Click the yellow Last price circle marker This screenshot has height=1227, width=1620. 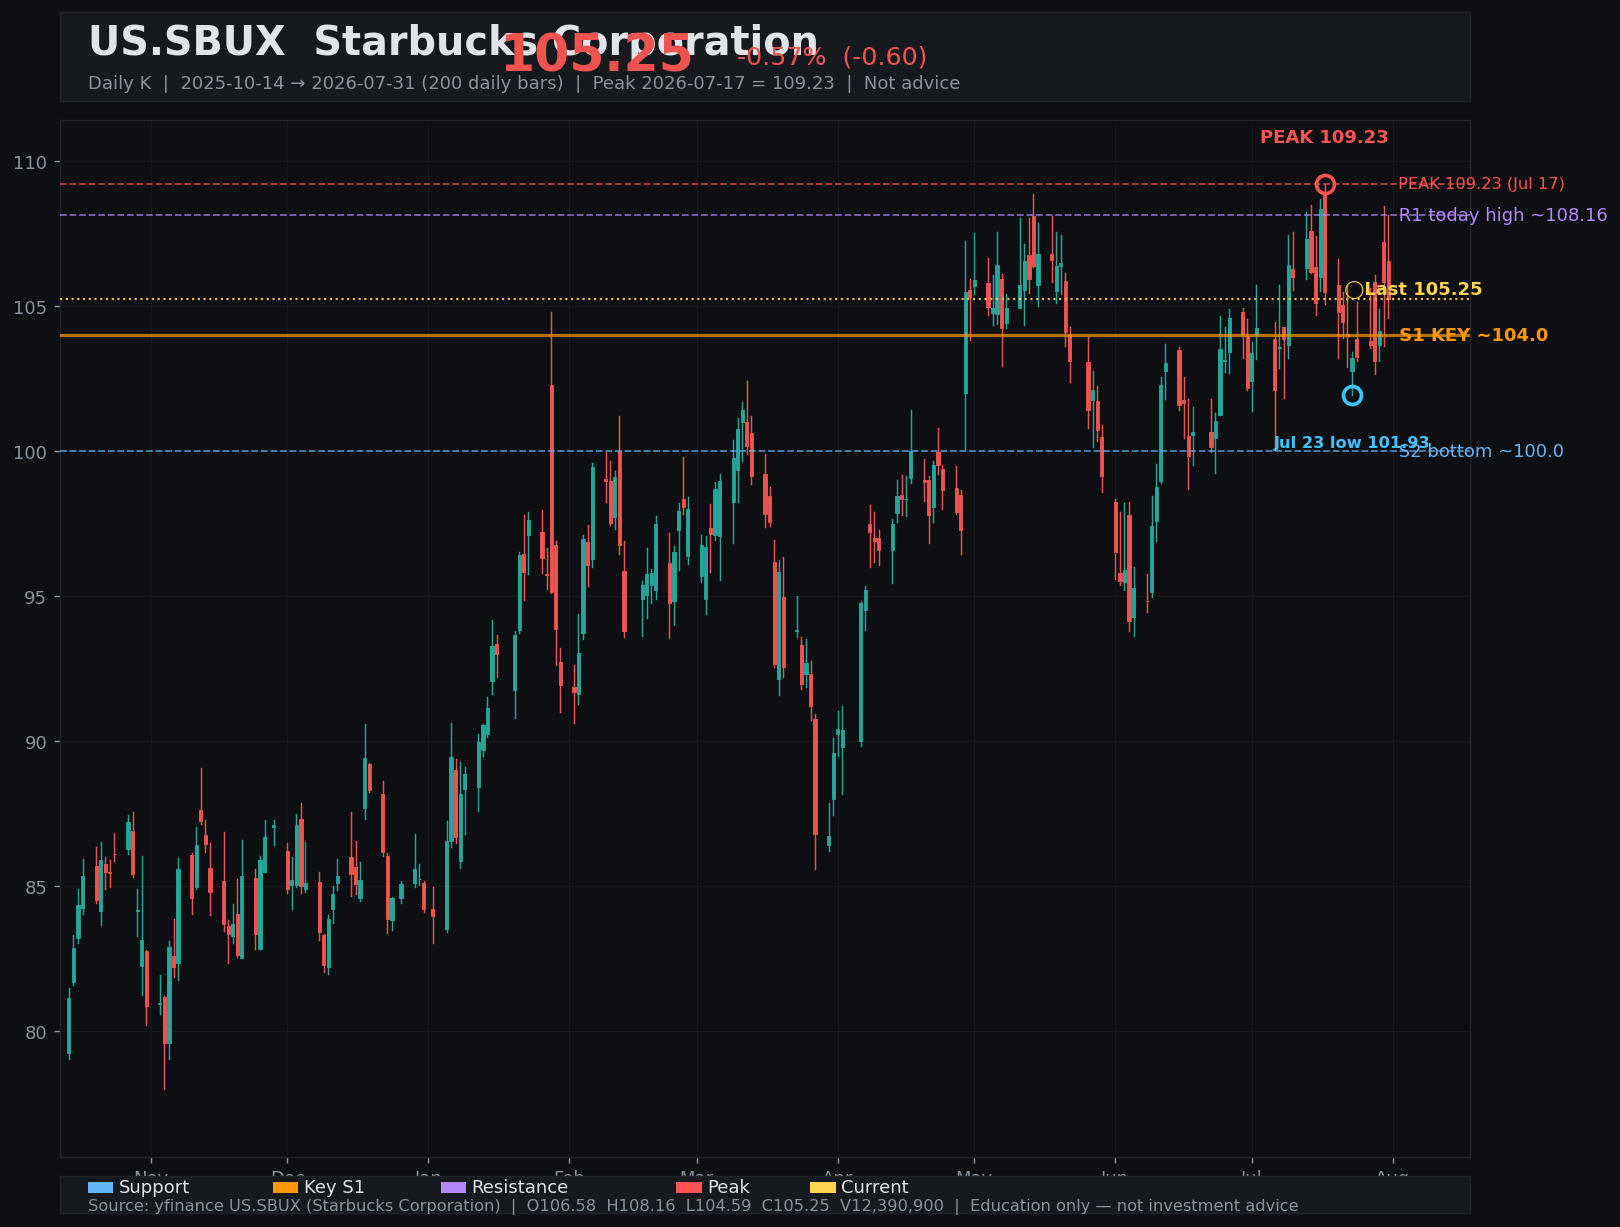click(1354, 290)
